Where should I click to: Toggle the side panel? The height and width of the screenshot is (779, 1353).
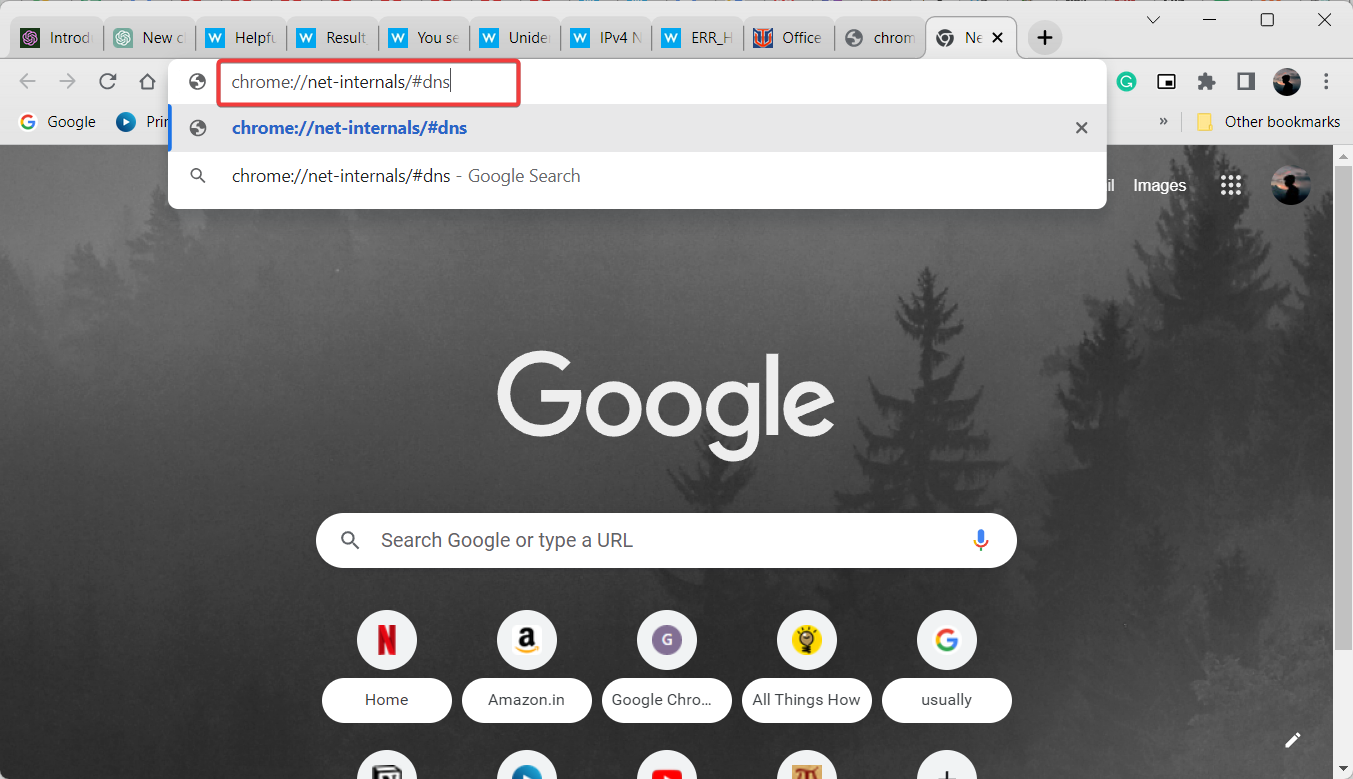pos(1246,82)
